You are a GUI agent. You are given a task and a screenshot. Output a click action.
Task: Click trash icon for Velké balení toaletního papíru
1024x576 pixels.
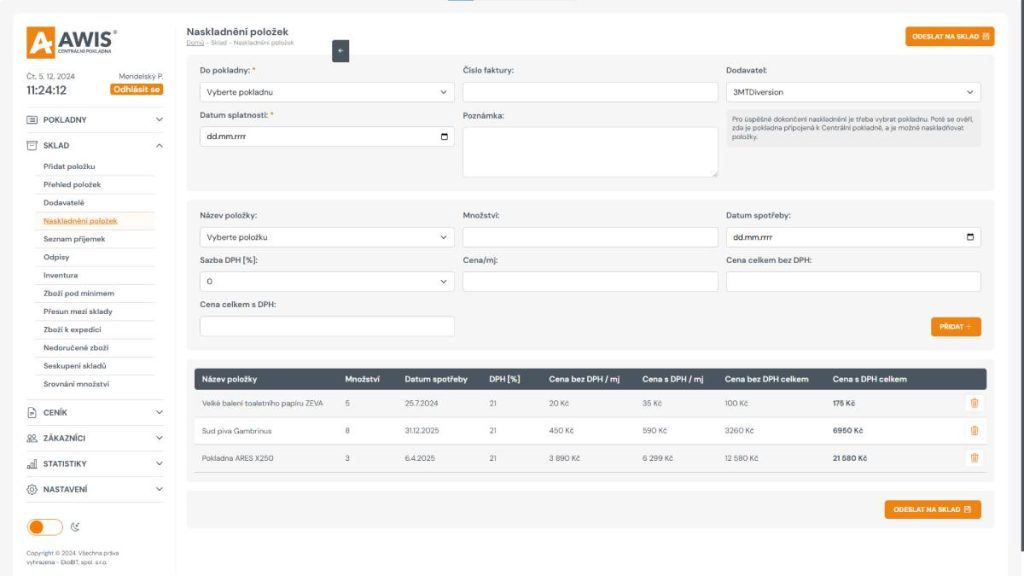[974, 403]
